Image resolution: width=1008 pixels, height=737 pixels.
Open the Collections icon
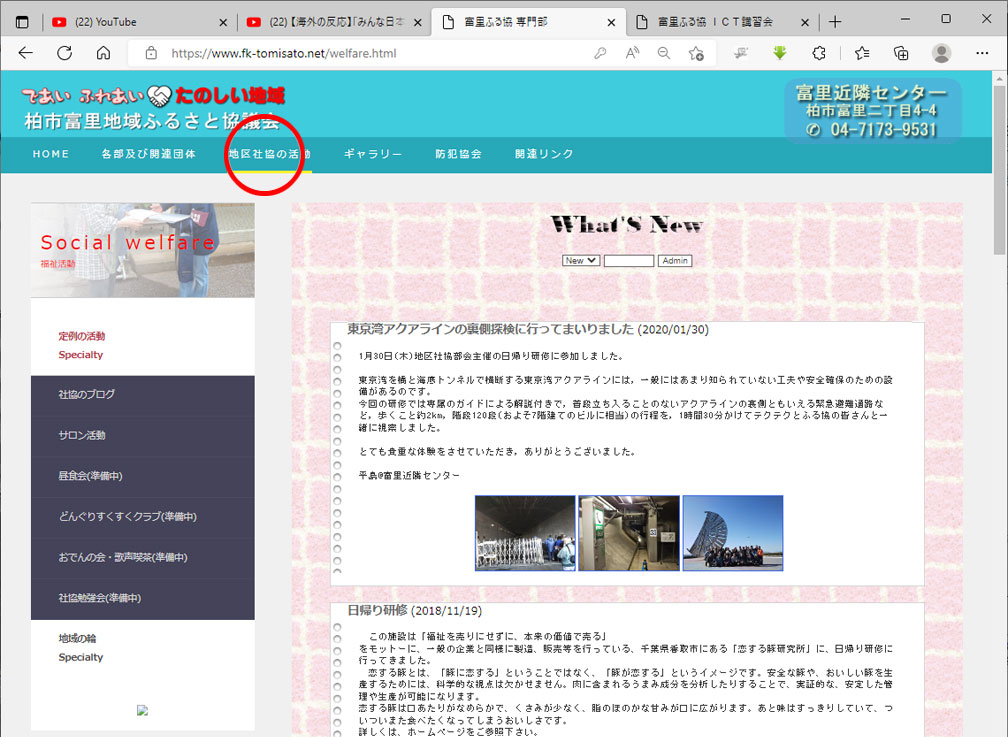tap(901, 53)
